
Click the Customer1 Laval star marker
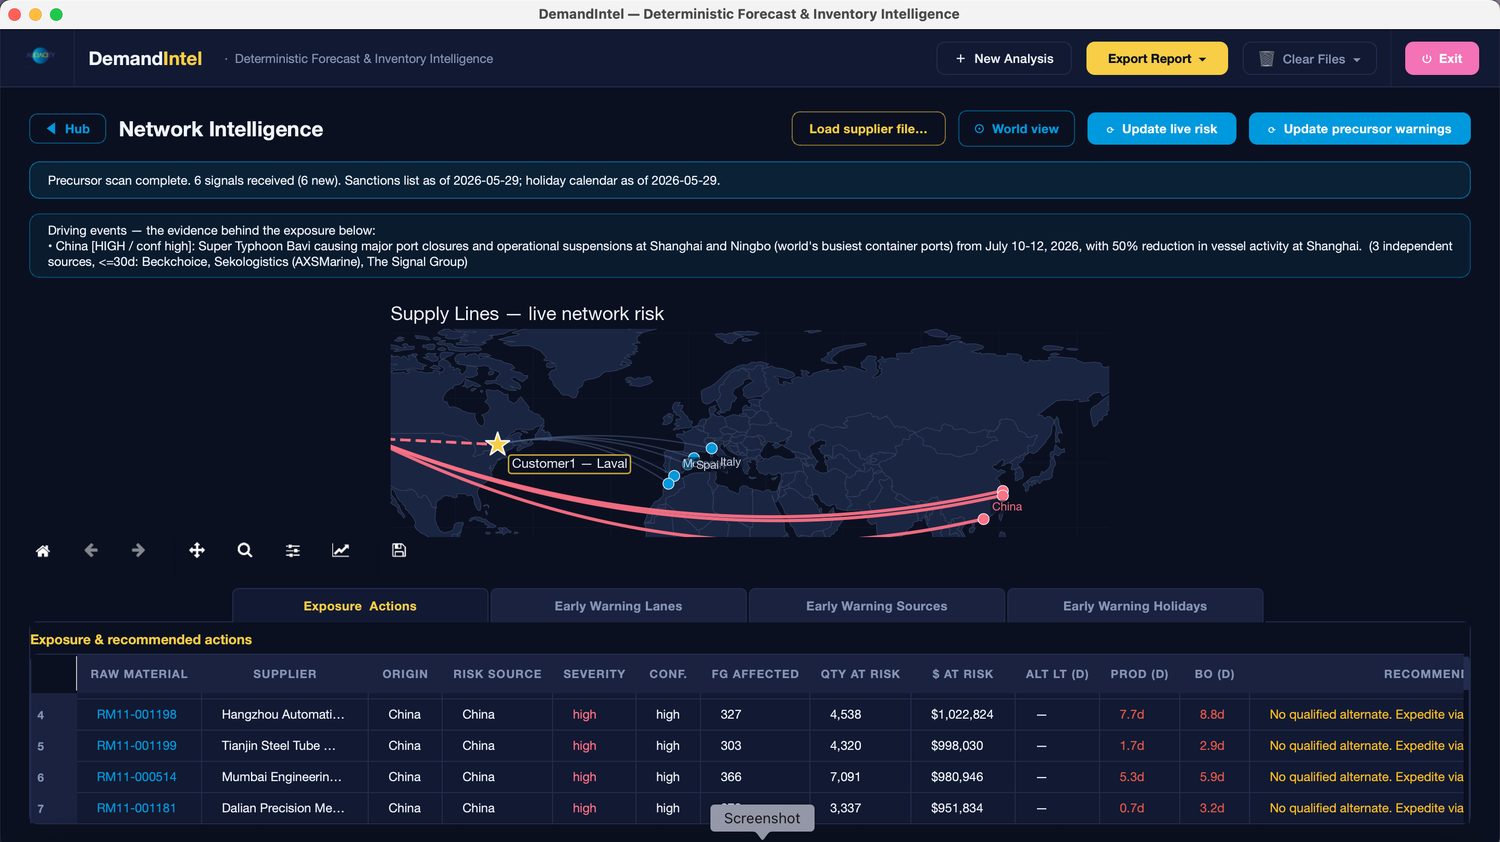498,444
